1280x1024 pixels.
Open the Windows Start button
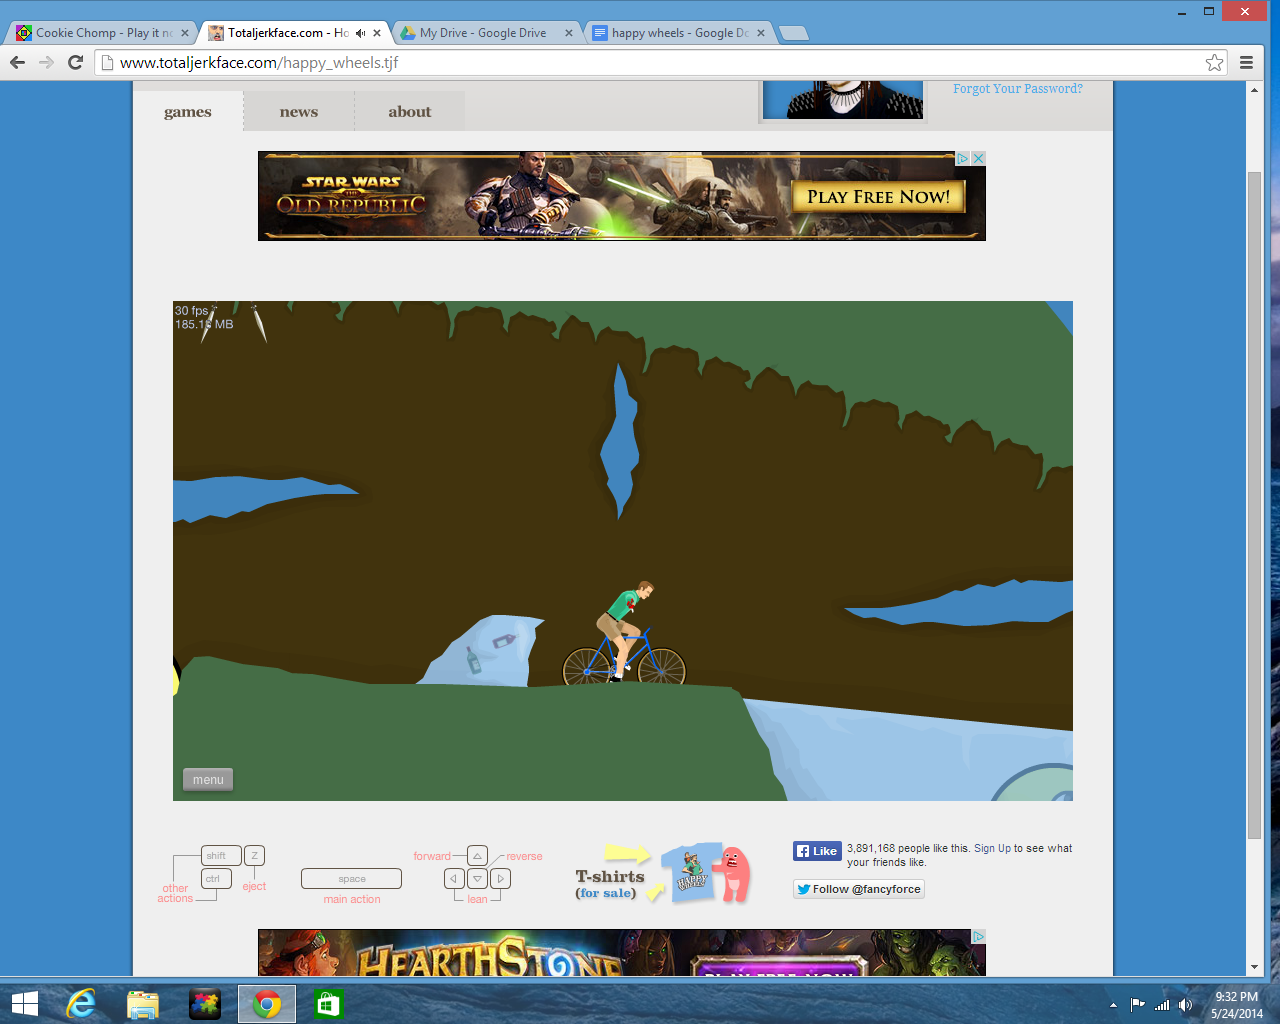tap(24, 1004)
